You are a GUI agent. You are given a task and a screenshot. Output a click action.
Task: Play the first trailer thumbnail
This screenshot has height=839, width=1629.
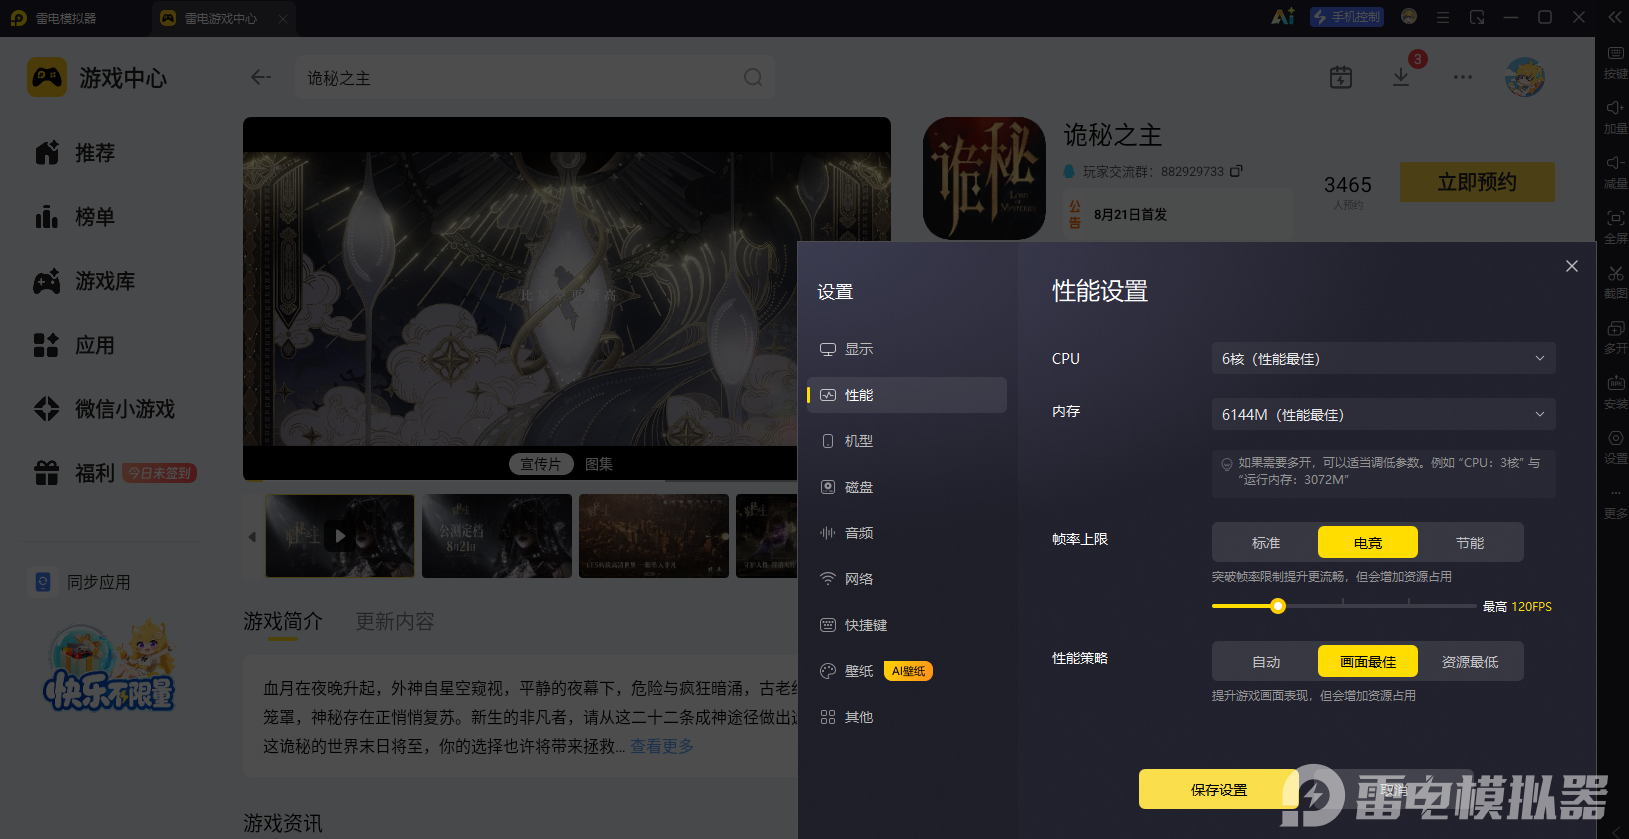pyautogui.click(x=340, y=536)
